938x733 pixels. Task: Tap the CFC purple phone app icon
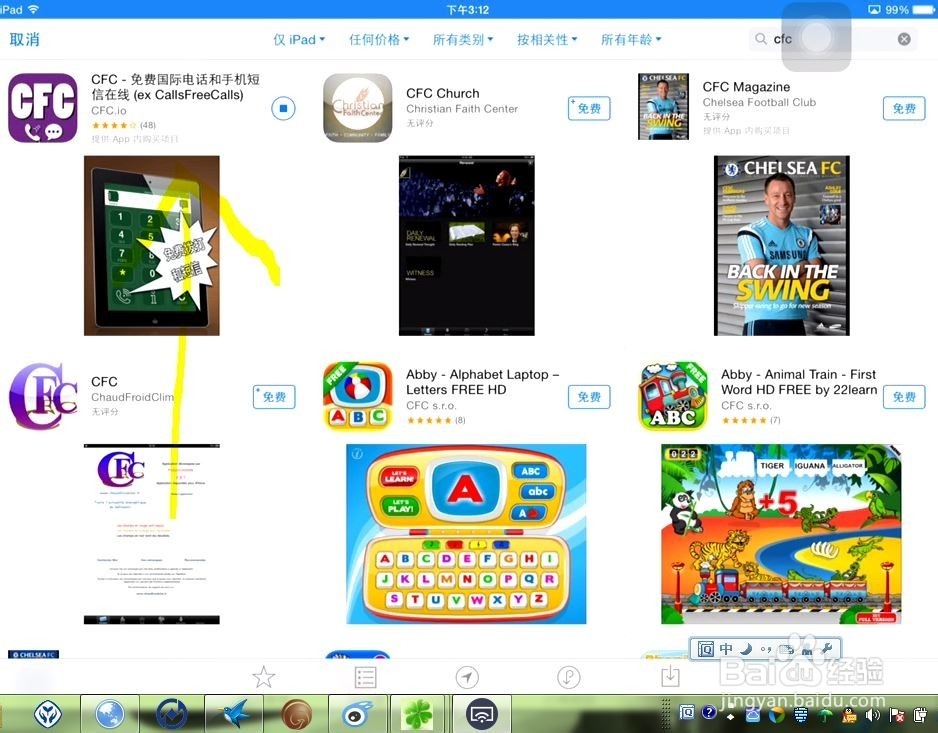pos(42,108)
